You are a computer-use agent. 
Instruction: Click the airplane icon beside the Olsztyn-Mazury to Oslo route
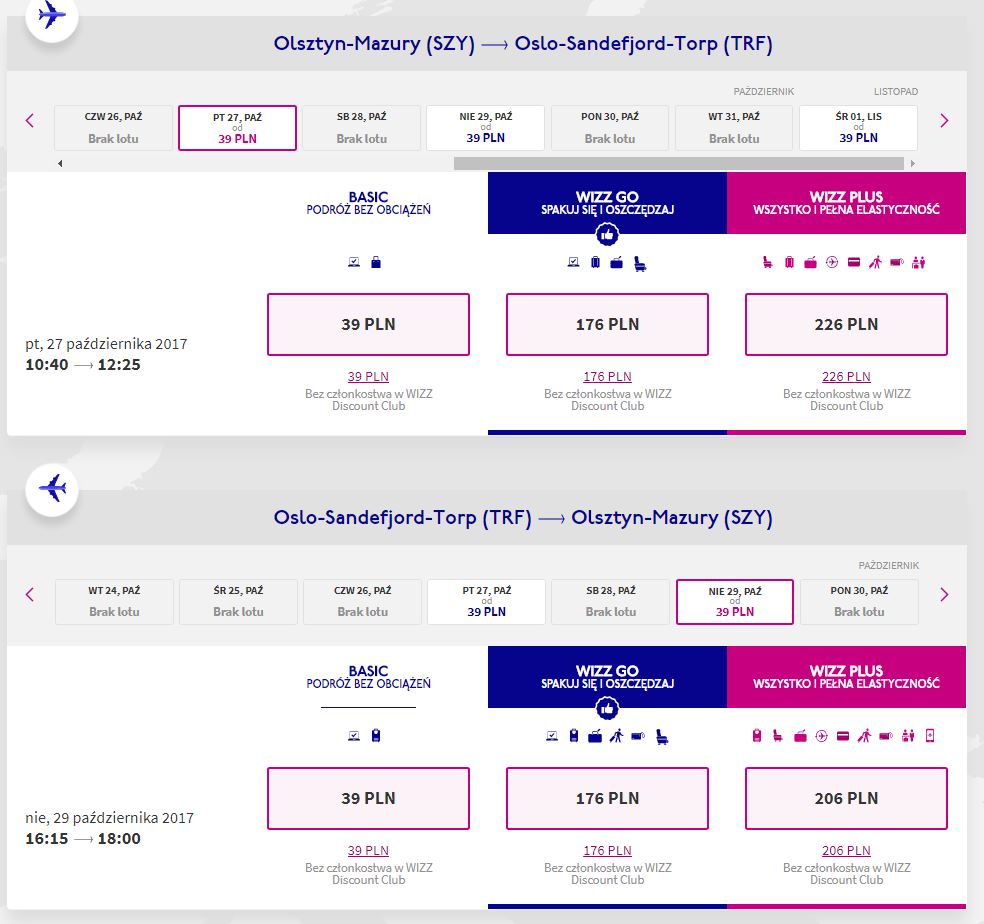click(52, 15)
